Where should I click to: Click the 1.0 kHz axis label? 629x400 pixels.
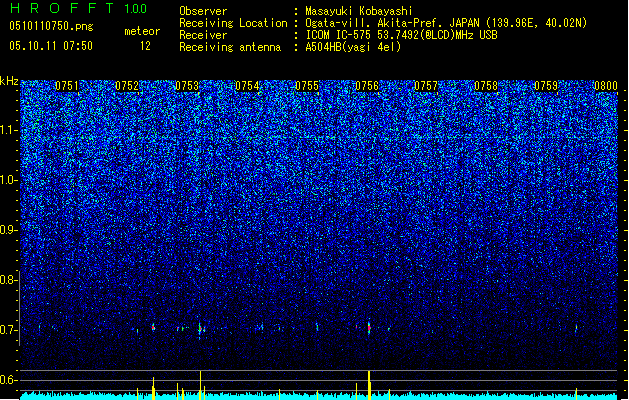[8, 180]
